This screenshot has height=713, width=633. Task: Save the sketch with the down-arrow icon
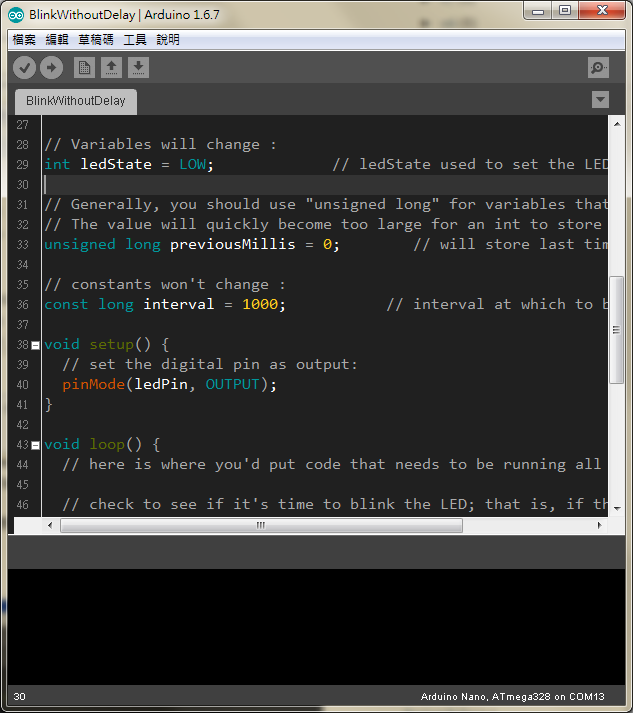click(138, 68)
